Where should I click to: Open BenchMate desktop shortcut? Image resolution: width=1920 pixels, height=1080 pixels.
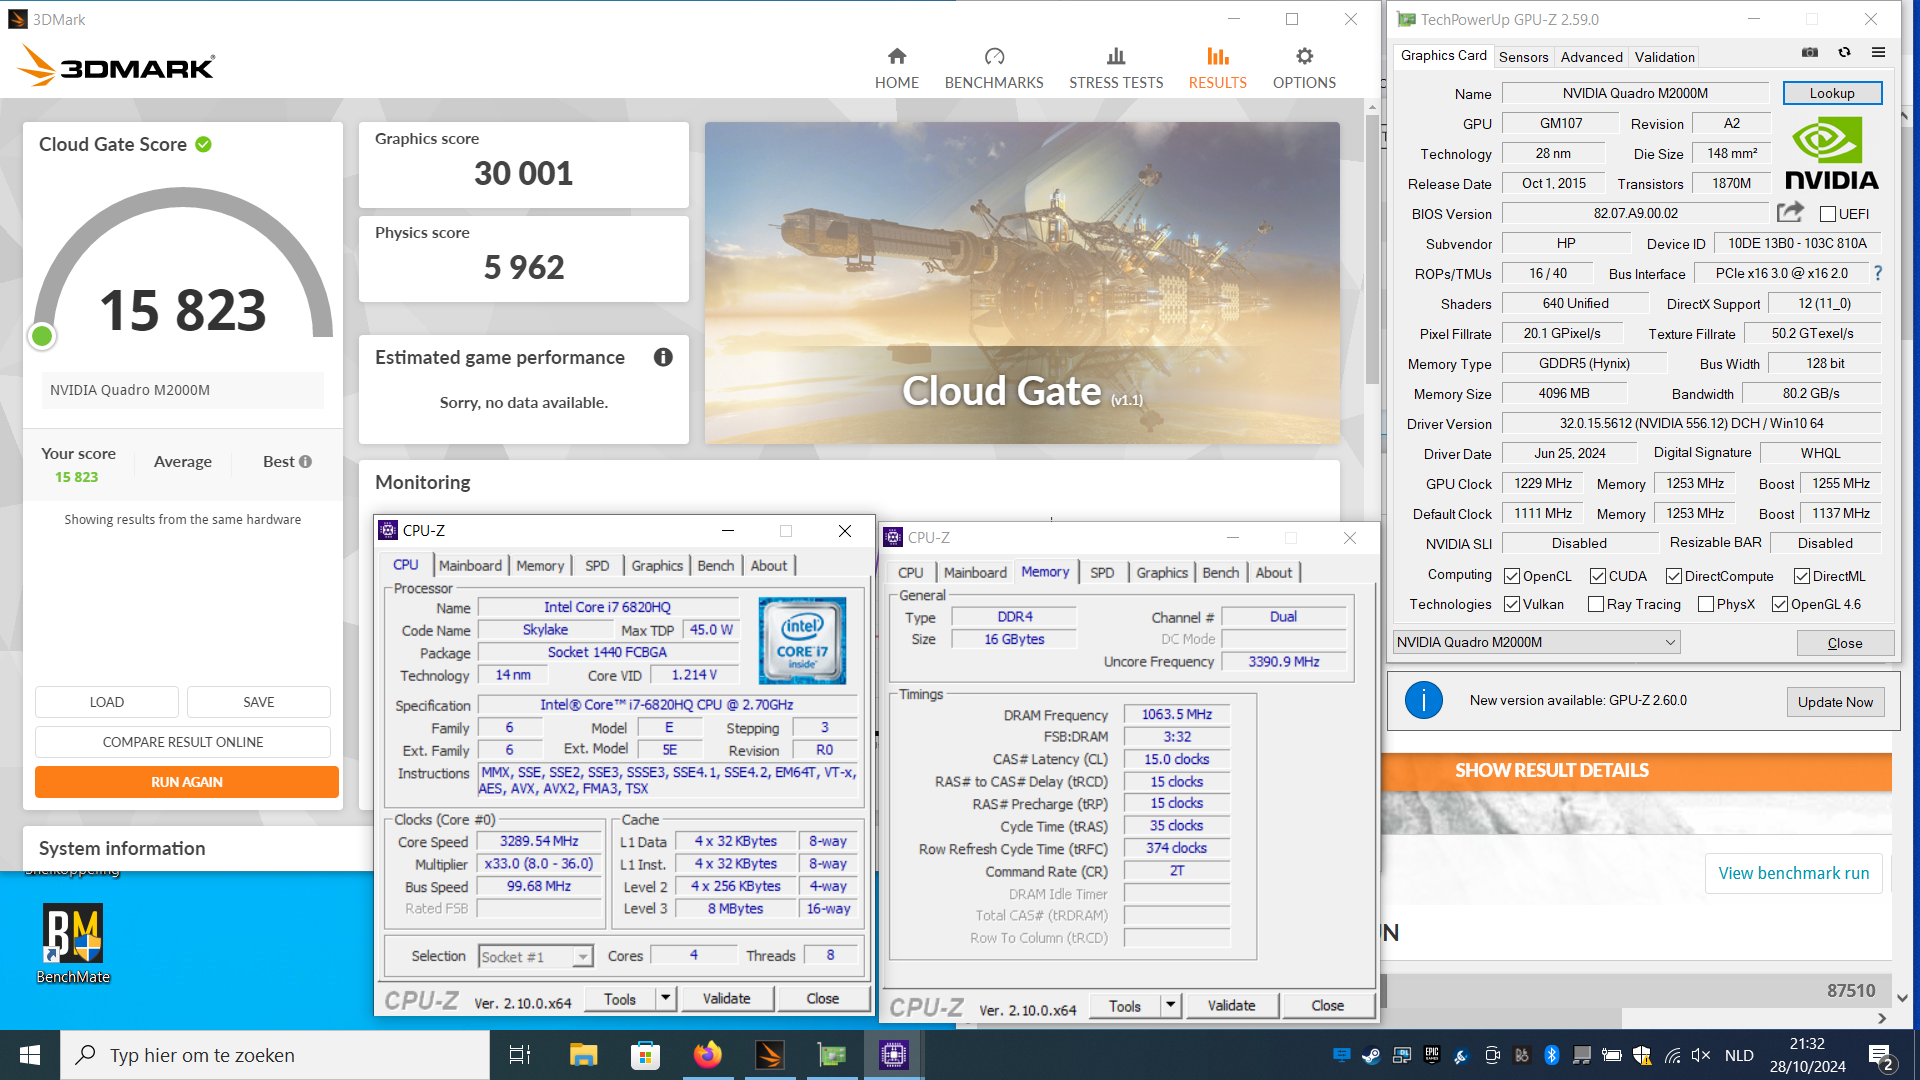[x=73, y=944]
